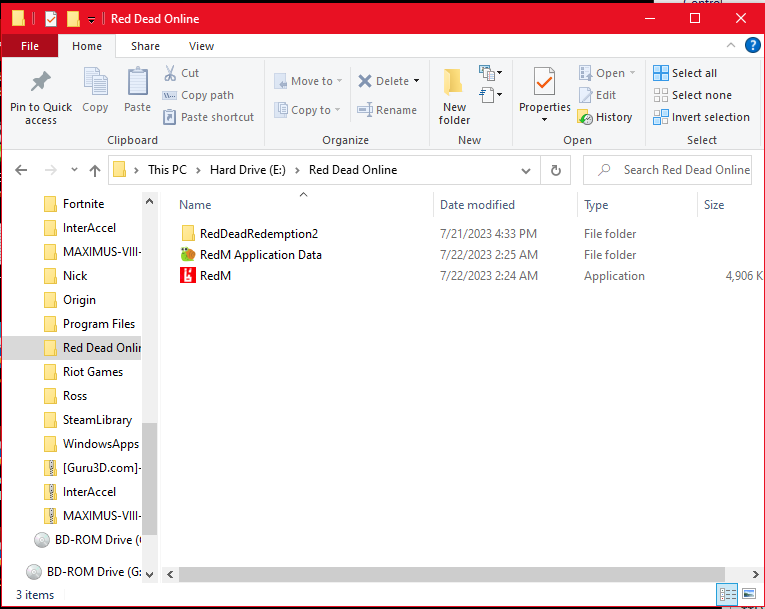This screenshot has height=609, width=765.
Task: Open the Quick Access Toolbar customize arrow
Action: pos(91,20)
